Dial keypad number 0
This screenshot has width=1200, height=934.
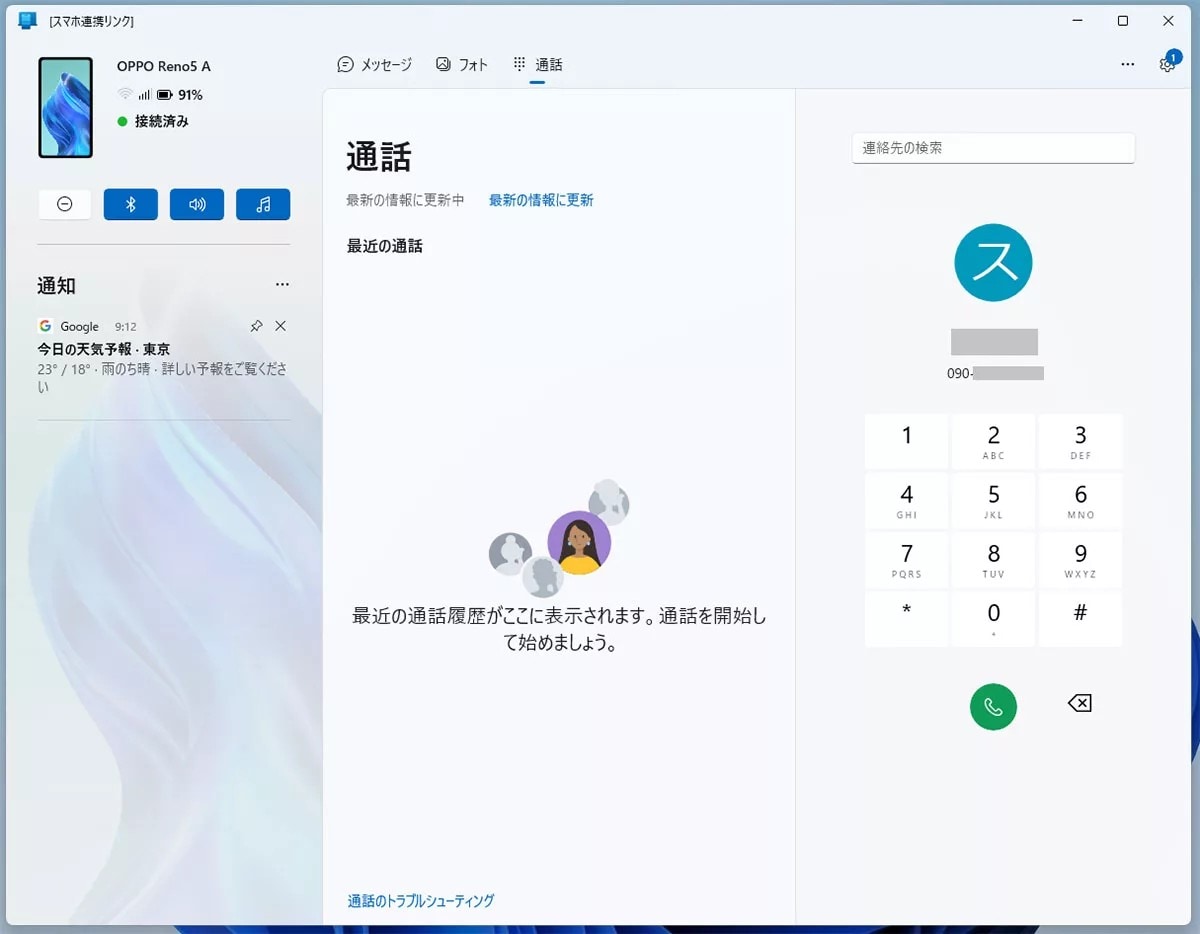[x=994, y=619]
